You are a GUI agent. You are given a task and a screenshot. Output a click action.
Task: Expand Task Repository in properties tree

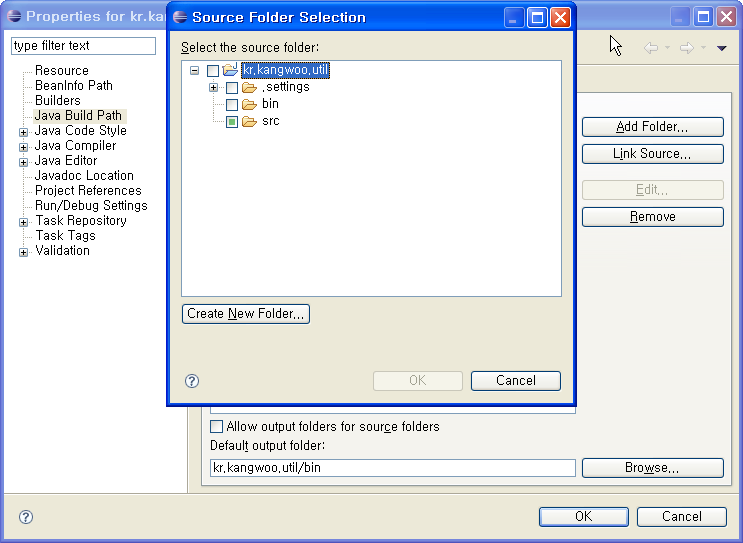pyautogui.click(x=23, y=222)
